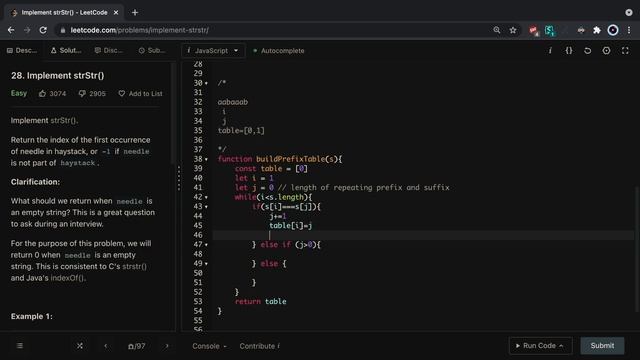The width and height of the screenshot is (640, 360).
Task: Open the Chrome profile avatar
Action: click(613, 30)
